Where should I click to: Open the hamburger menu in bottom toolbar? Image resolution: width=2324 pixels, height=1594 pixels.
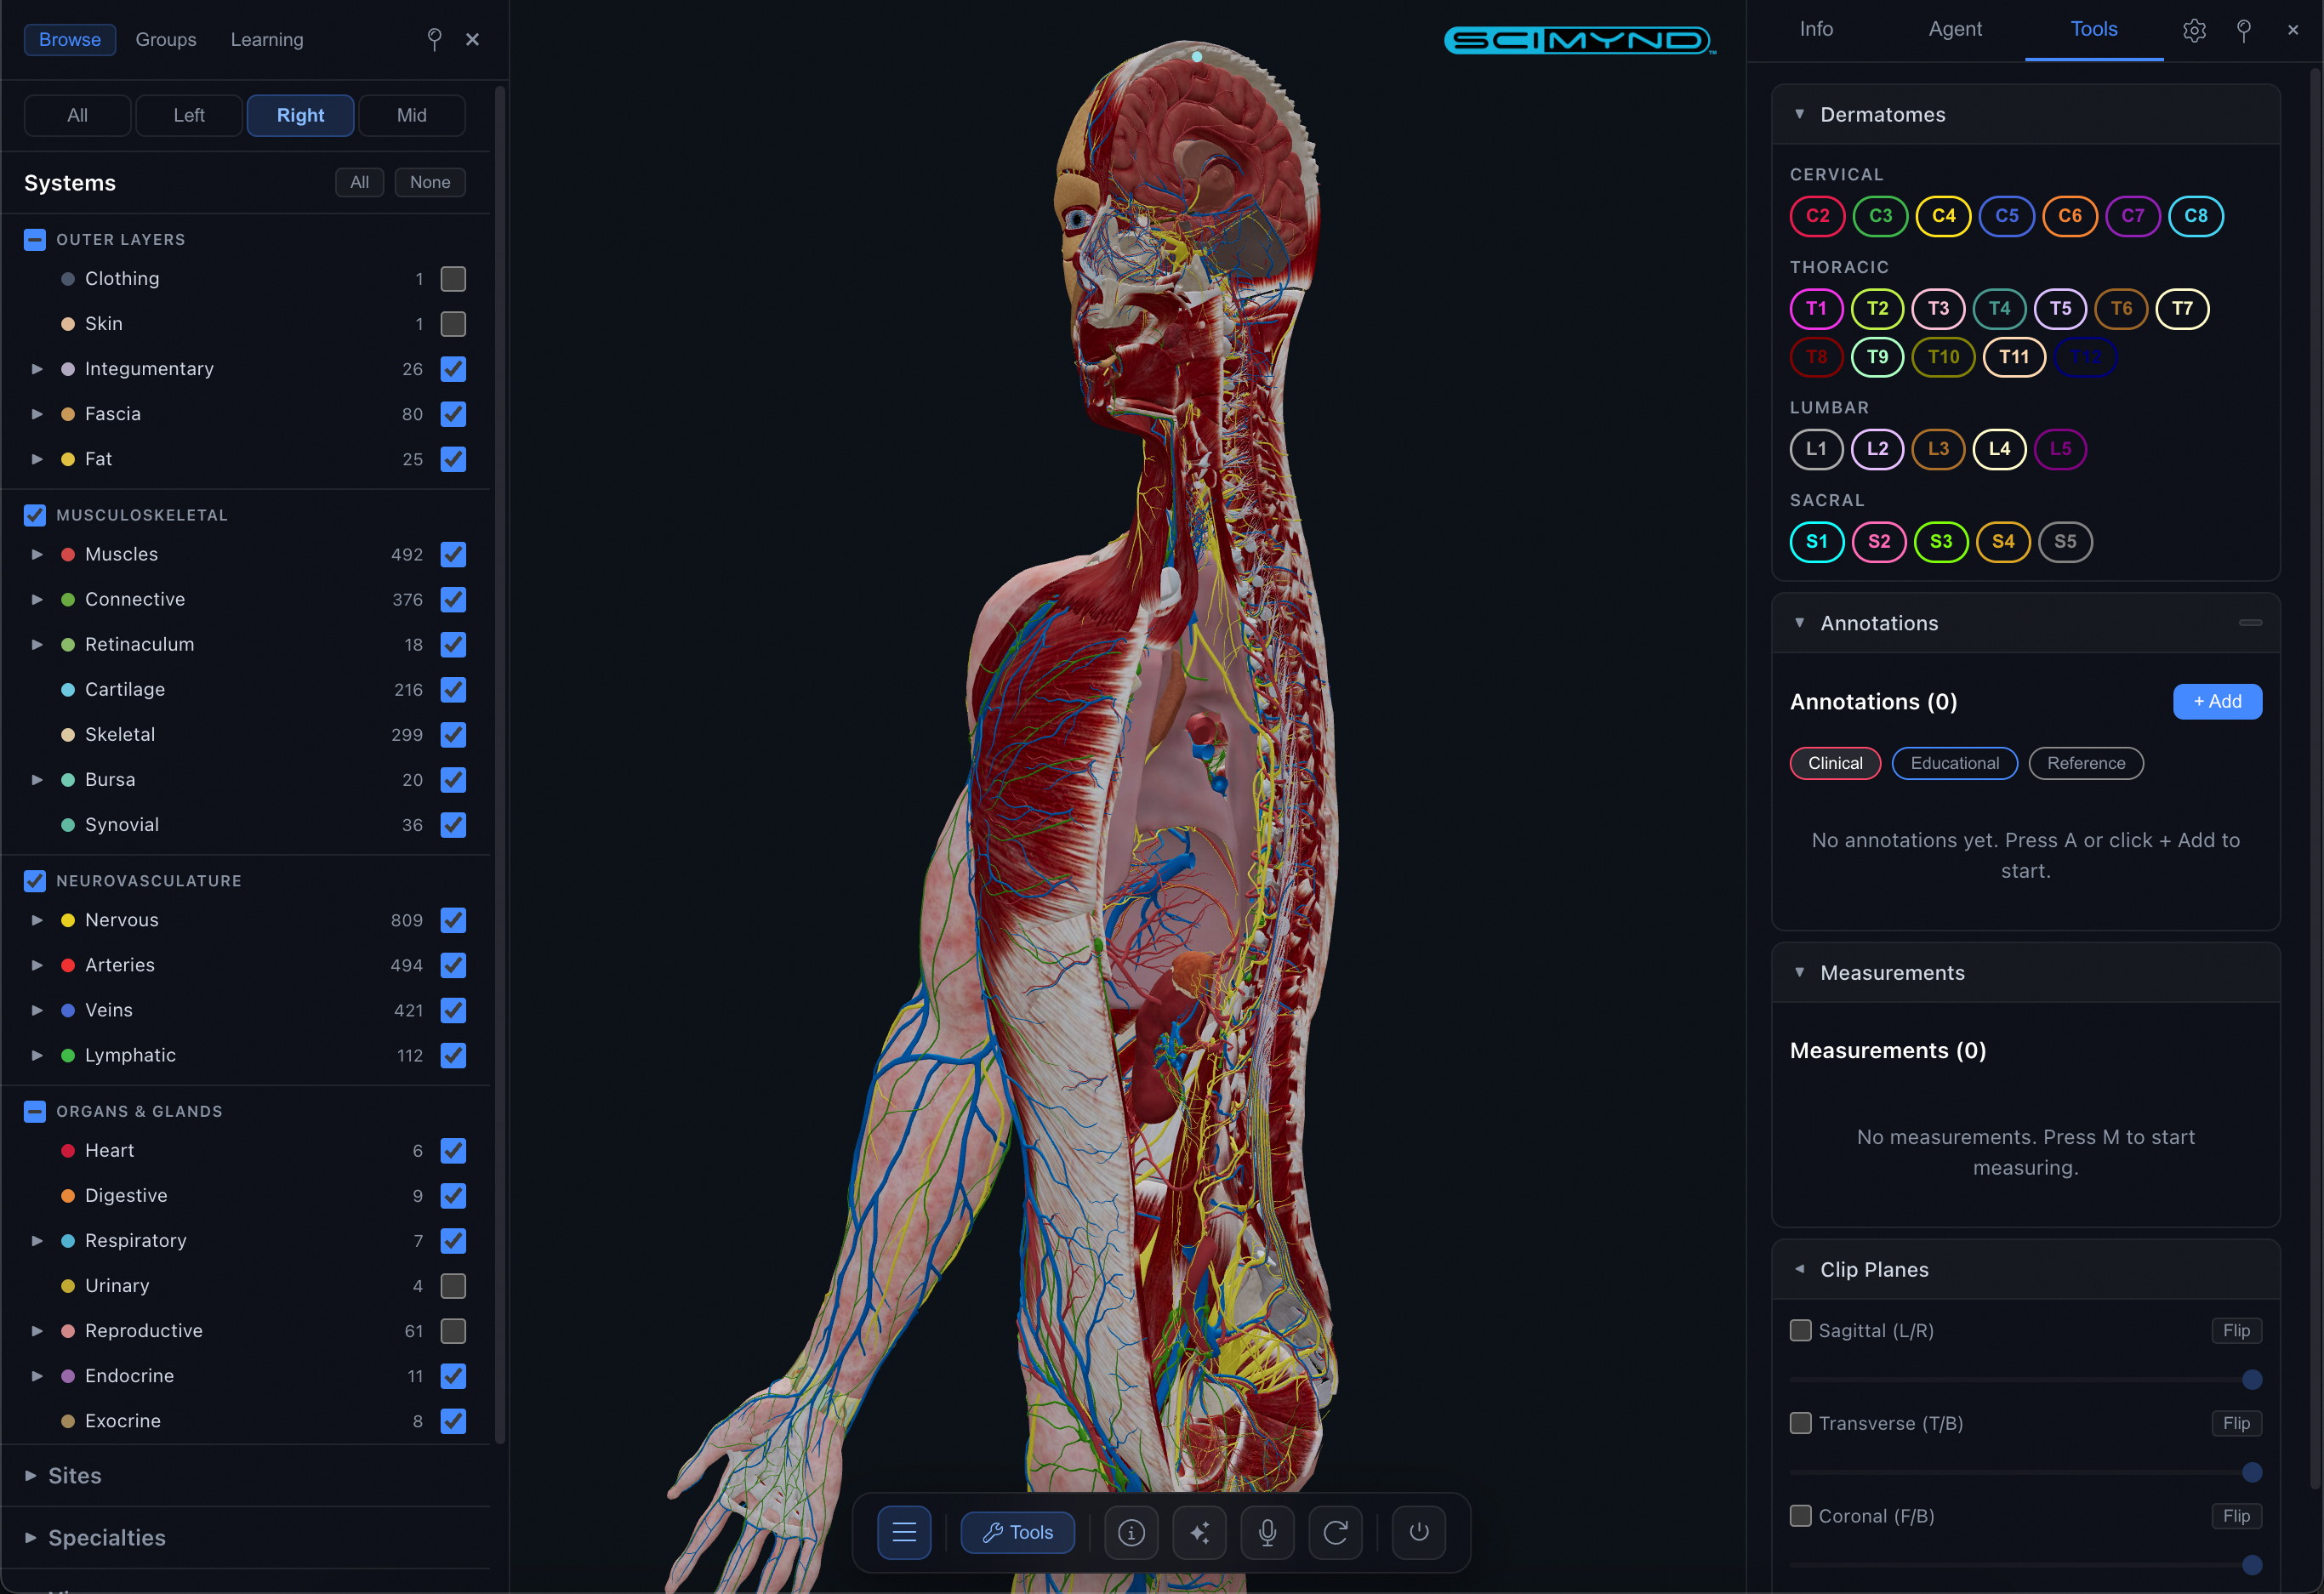point(904,1532)
